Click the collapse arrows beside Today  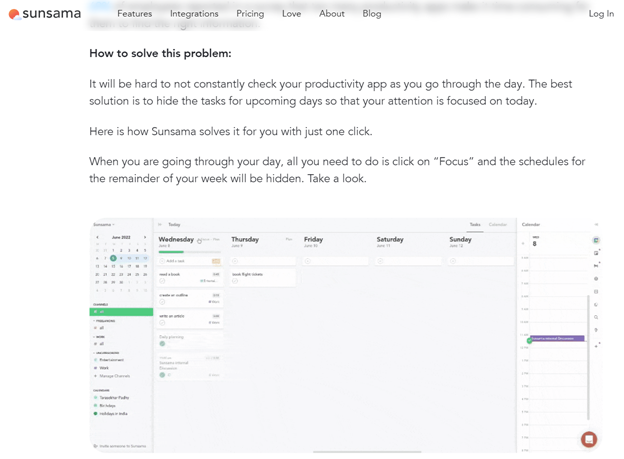[x=160, y=225]
